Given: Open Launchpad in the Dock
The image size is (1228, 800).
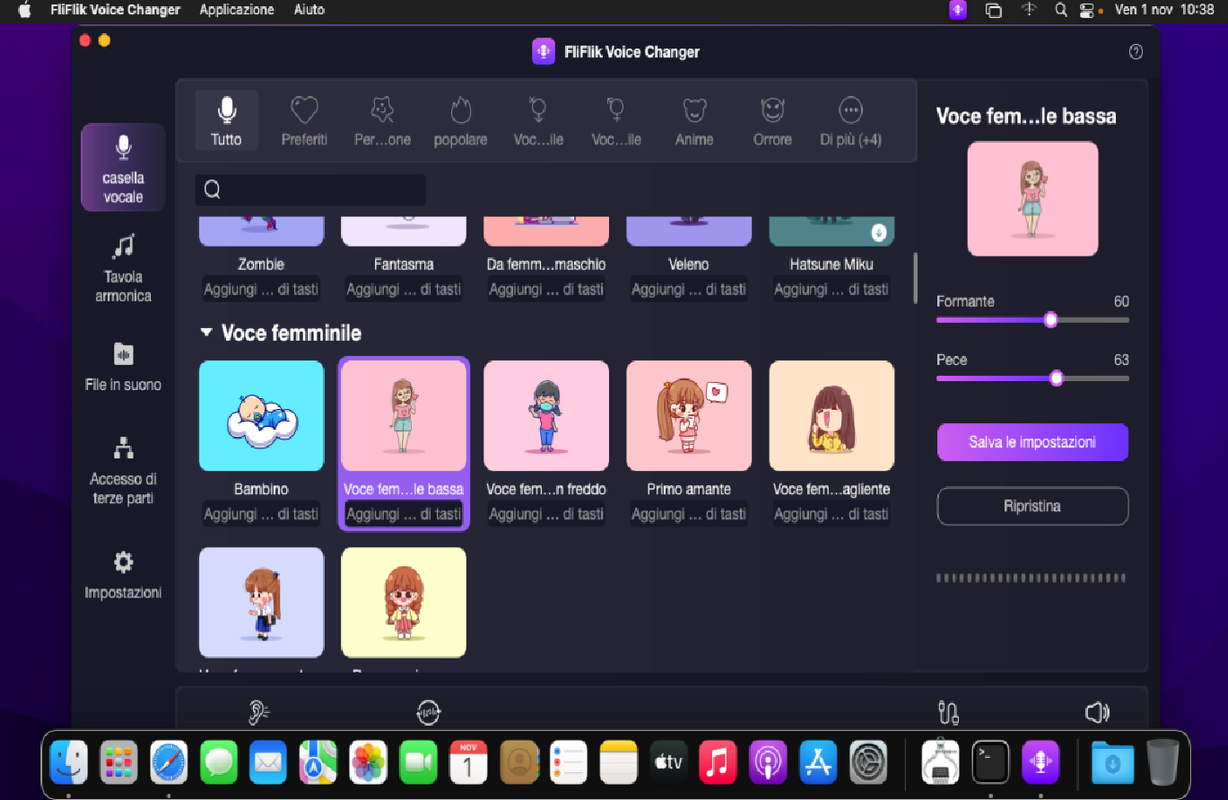Looking at the screenshot, I should point(119,764).
